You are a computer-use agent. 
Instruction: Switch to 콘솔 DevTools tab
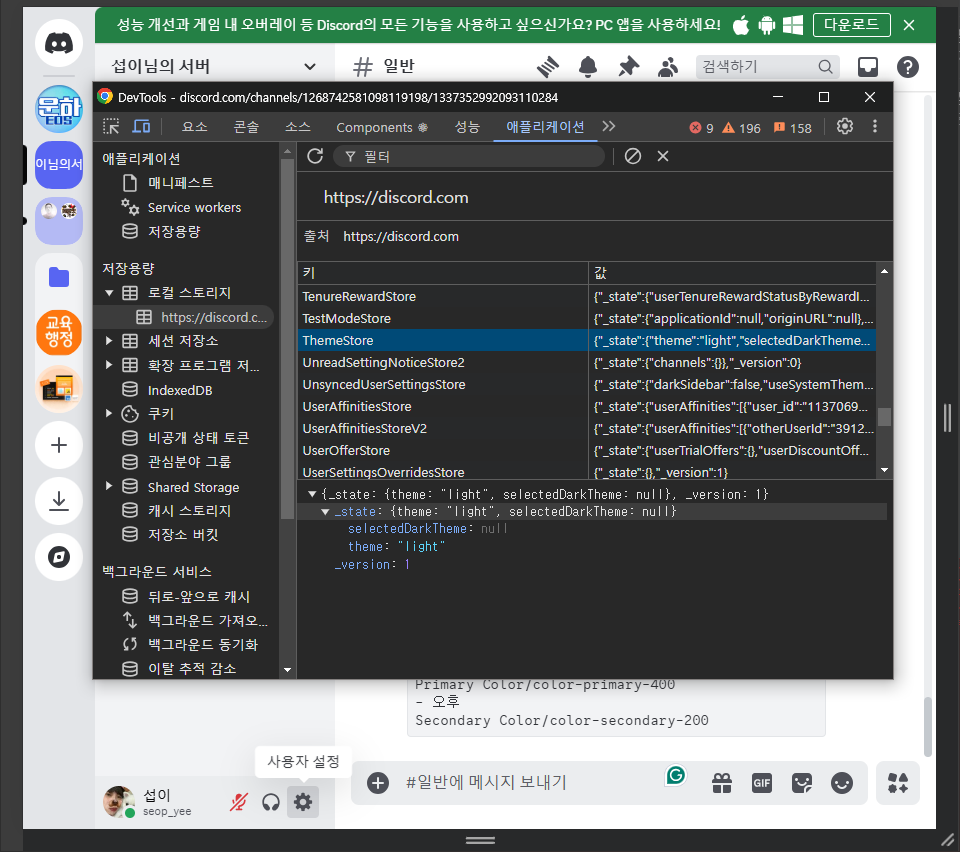coord(246,127)
